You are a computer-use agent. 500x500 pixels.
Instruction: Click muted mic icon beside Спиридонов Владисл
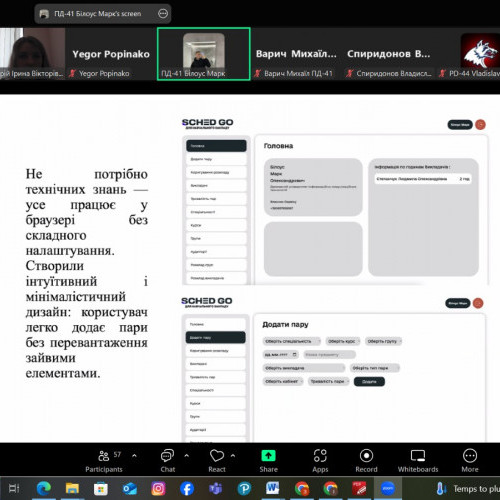click(349, 73)
